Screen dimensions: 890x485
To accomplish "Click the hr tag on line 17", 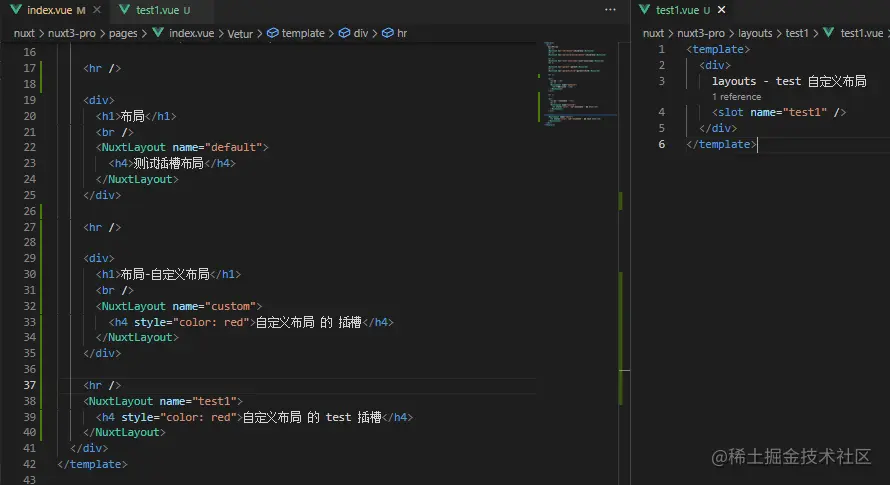I will [102, 68].
